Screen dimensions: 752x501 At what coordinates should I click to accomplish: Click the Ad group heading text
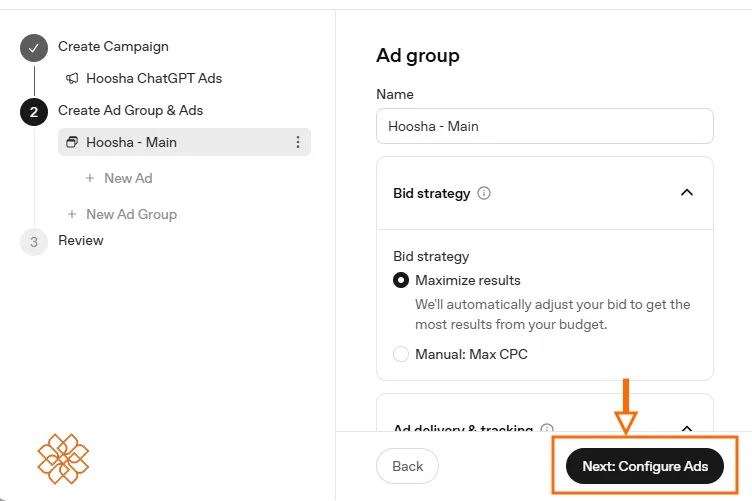point(418,56)
